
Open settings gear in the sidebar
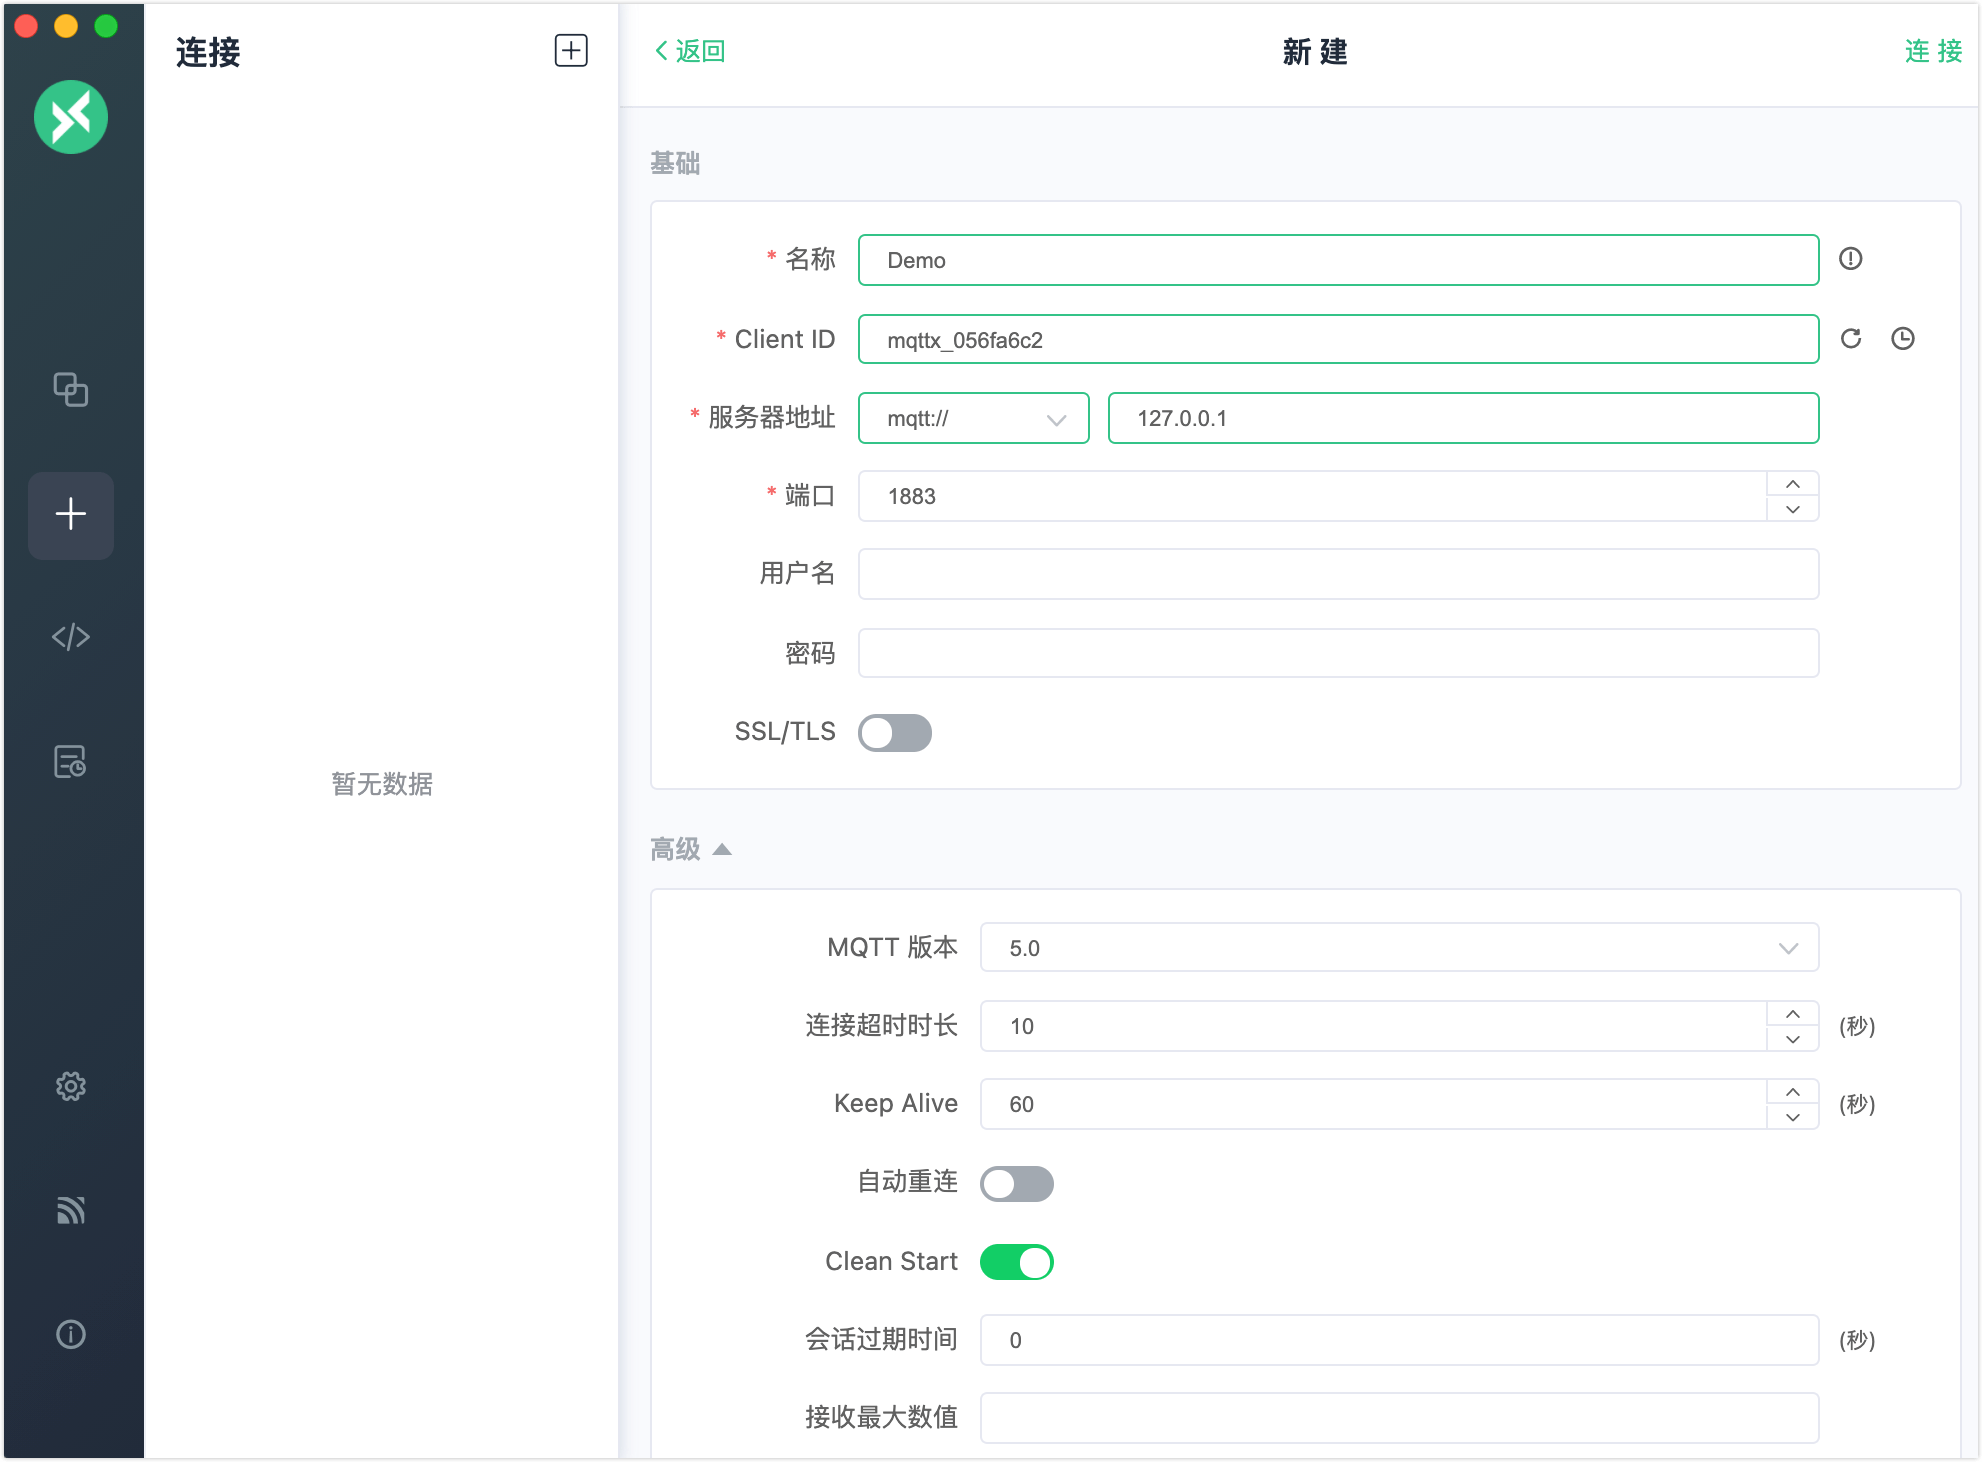click(x=70, y=1086)
